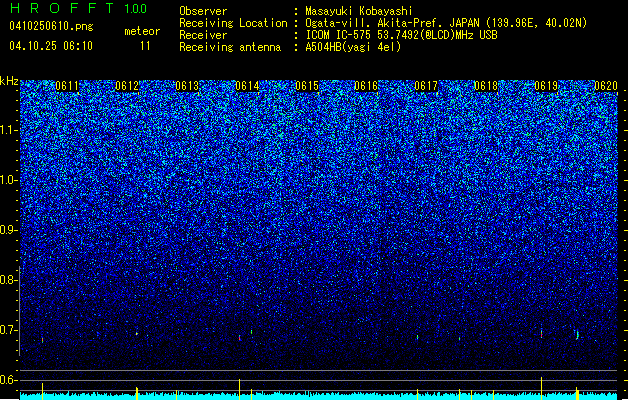Click the Observer field label
This screenshot has height=400, width=629.
tap(203, 11)
